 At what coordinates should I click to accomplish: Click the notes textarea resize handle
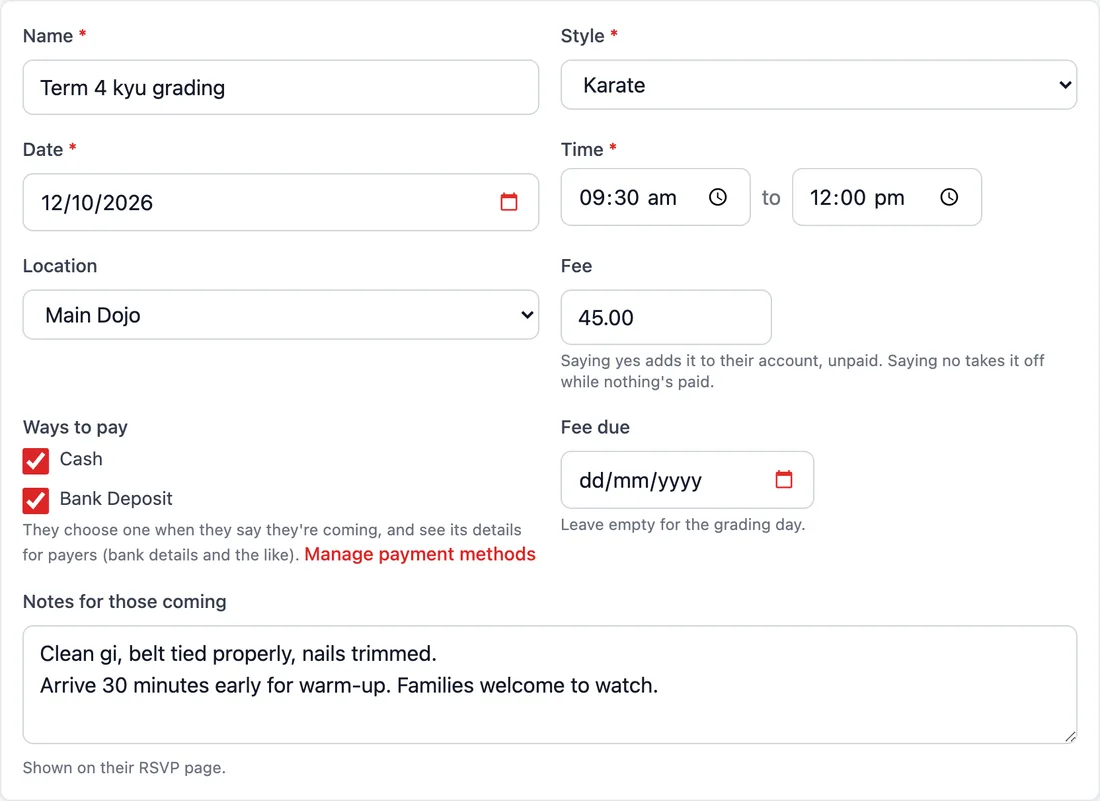[1070, 736]
